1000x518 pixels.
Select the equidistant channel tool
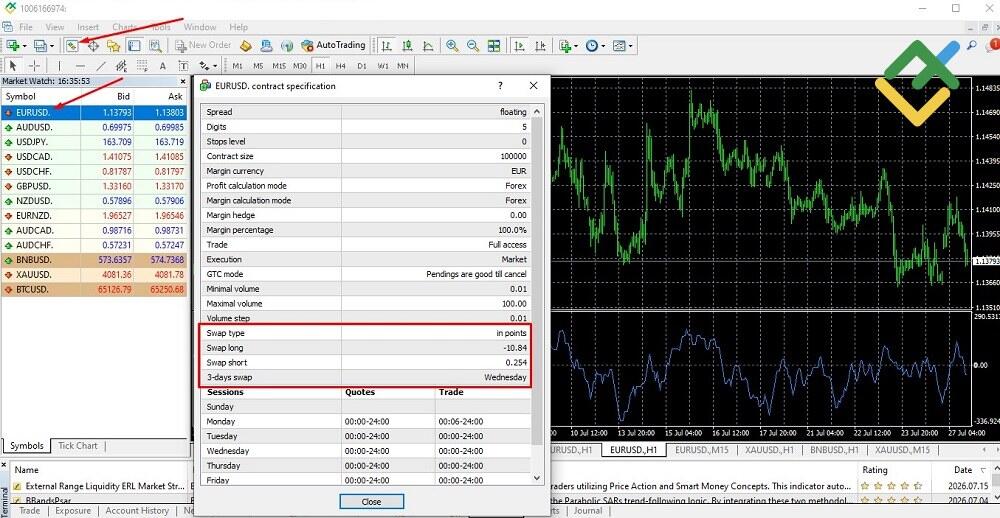click(121, 65)
